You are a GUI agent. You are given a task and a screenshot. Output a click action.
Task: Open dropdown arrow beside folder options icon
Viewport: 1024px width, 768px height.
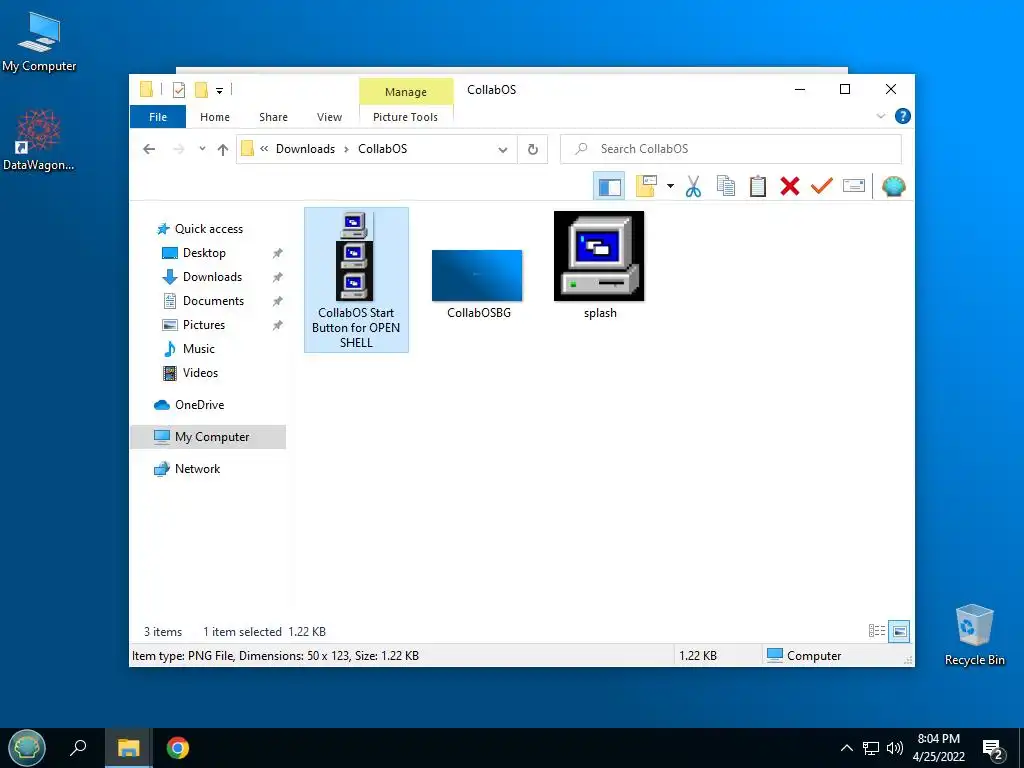[x=670, y=186]
